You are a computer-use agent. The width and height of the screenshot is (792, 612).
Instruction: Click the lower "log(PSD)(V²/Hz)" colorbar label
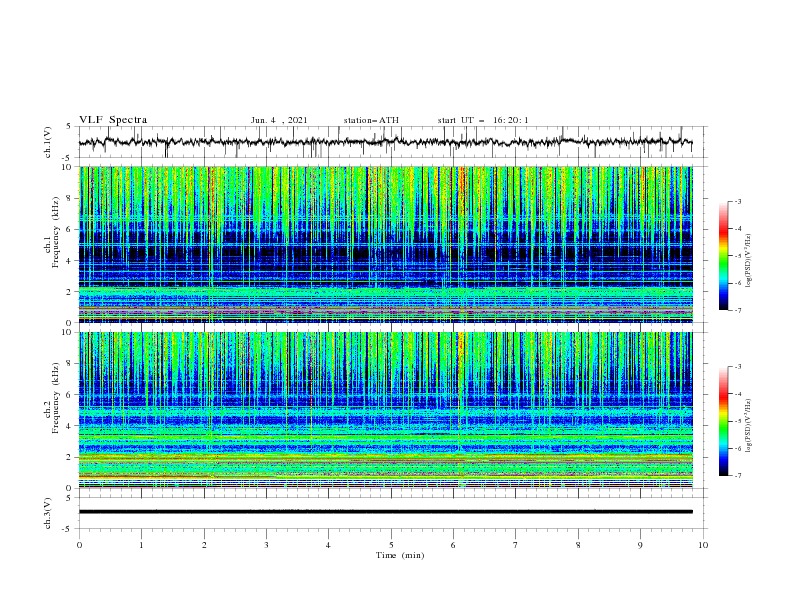(x=748, y=426)
